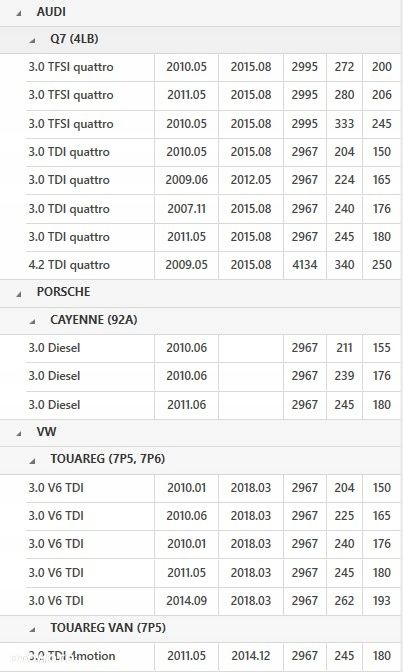Select the 3.0 Diesel starting 2011.06

213,405
